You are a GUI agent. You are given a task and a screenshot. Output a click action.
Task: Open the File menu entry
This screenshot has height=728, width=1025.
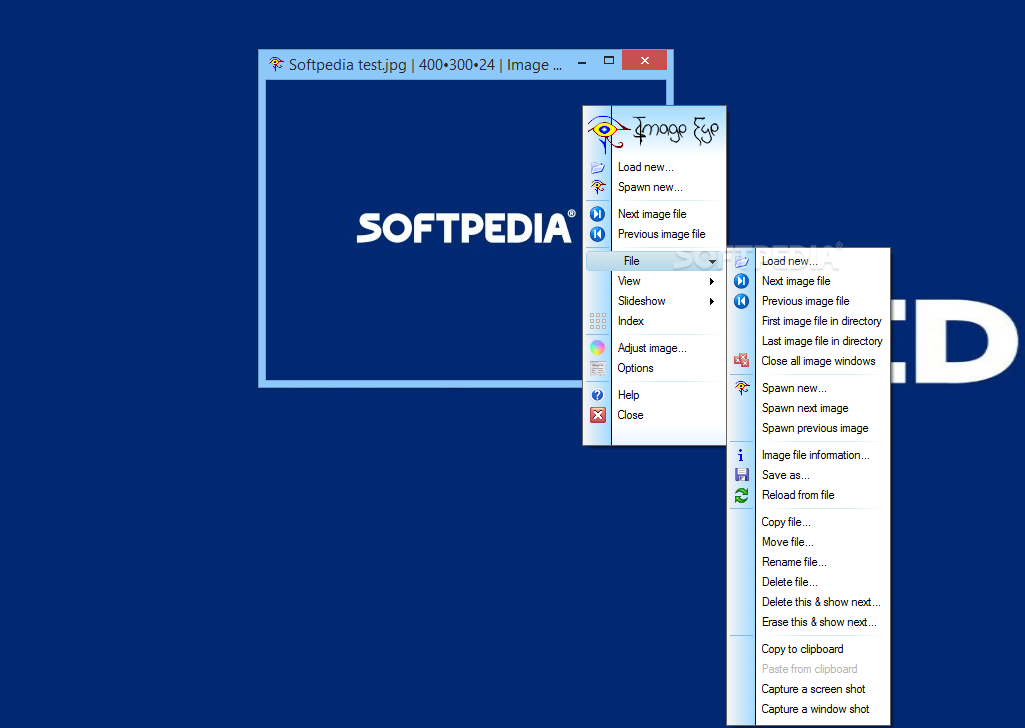(655, 261)
